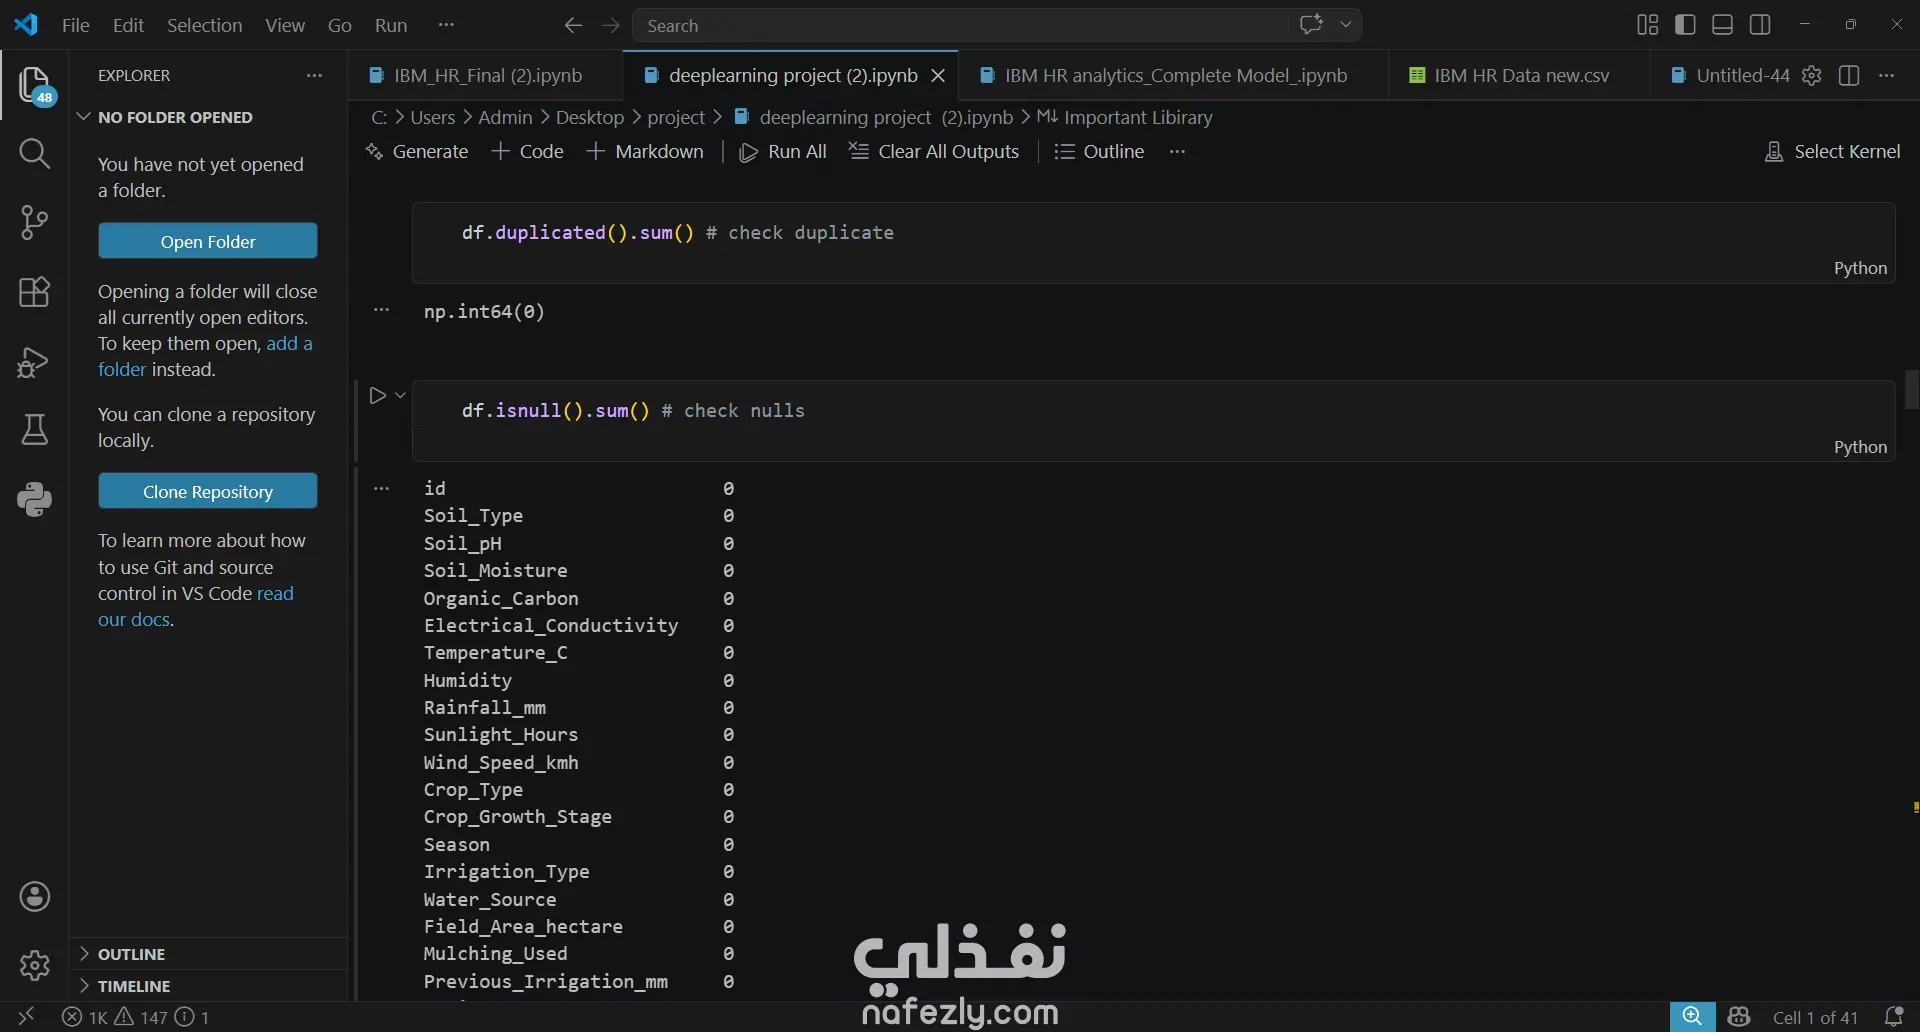Open run cell options dropdown arrow
Viewport: 1920px width, 1032px height.
(x=400, y=396)
